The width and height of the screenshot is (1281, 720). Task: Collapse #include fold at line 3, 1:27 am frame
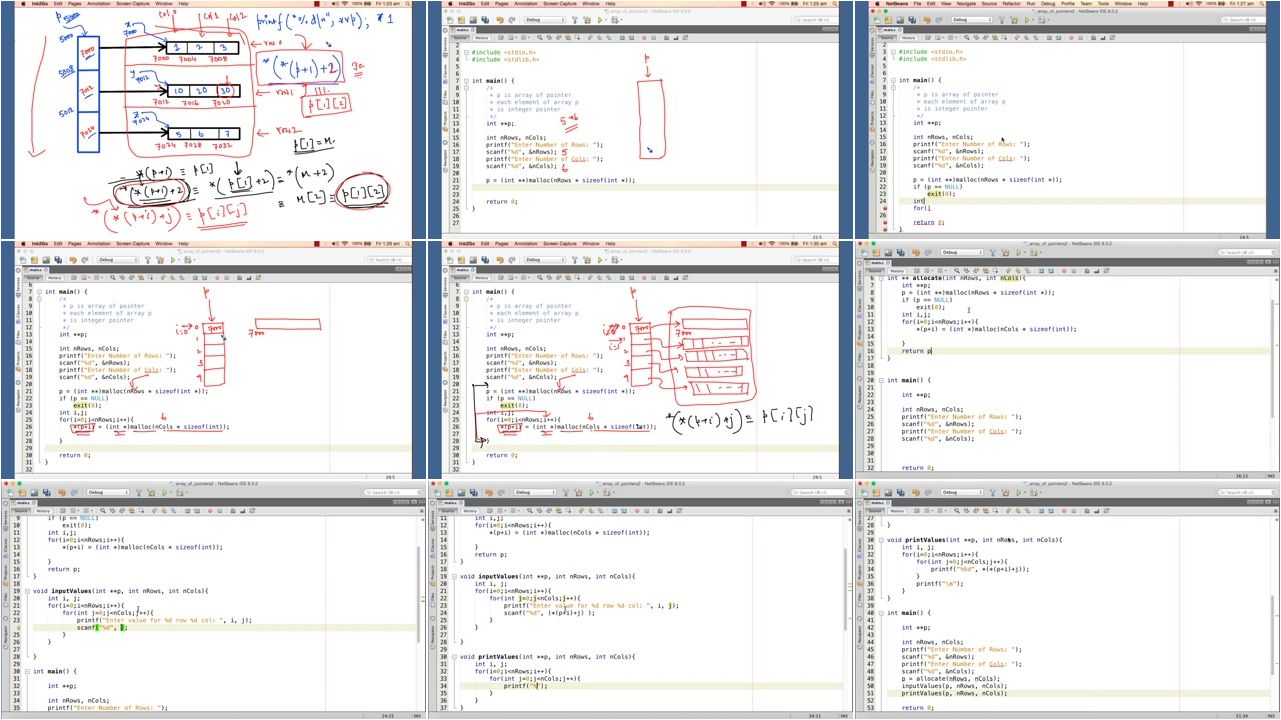893,52
